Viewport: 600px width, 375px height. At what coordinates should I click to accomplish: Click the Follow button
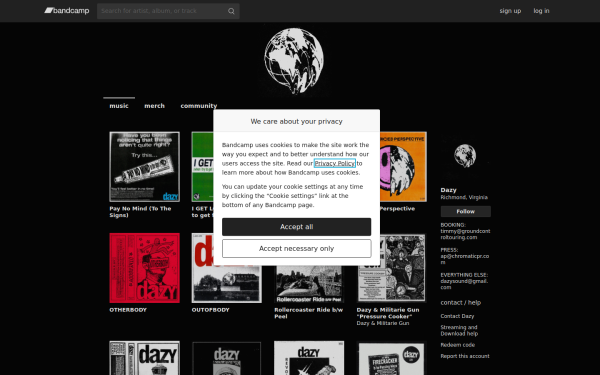tap(465, 211)
